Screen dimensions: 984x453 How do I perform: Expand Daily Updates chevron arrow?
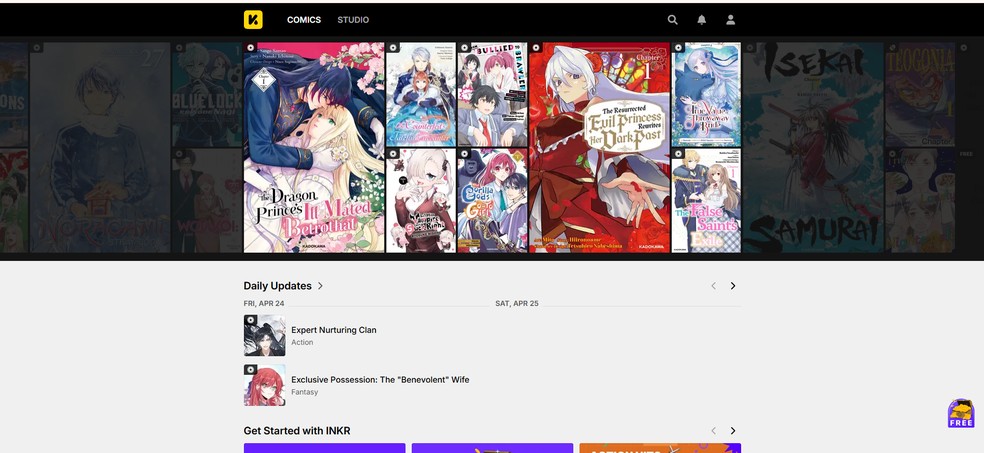[320, 285]
